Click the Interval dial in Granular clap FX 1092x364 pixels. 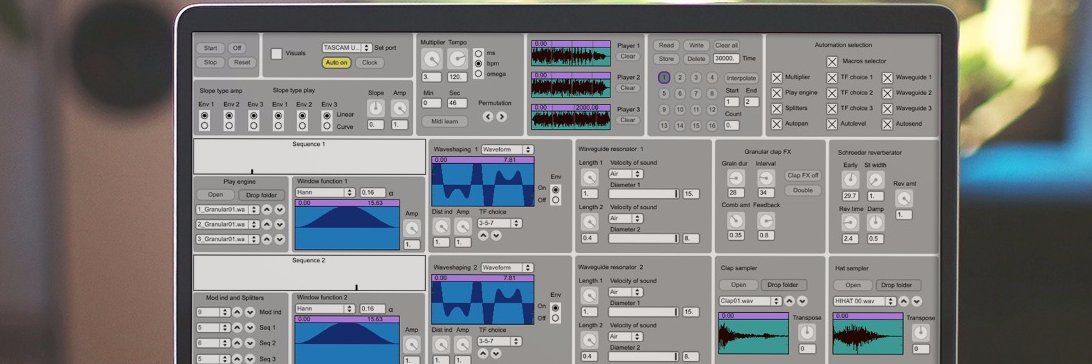(x=766, y=178)
